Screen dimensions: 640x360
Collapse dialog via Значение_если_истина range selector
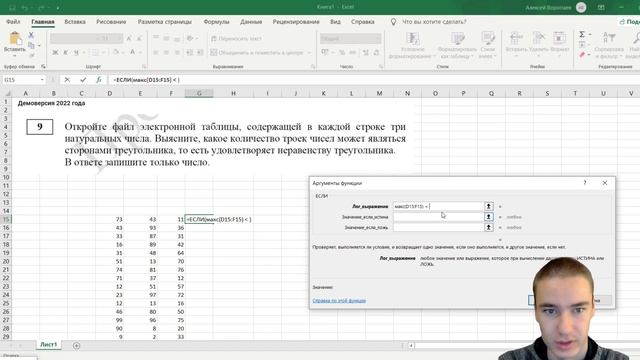(x=488, y=217)
